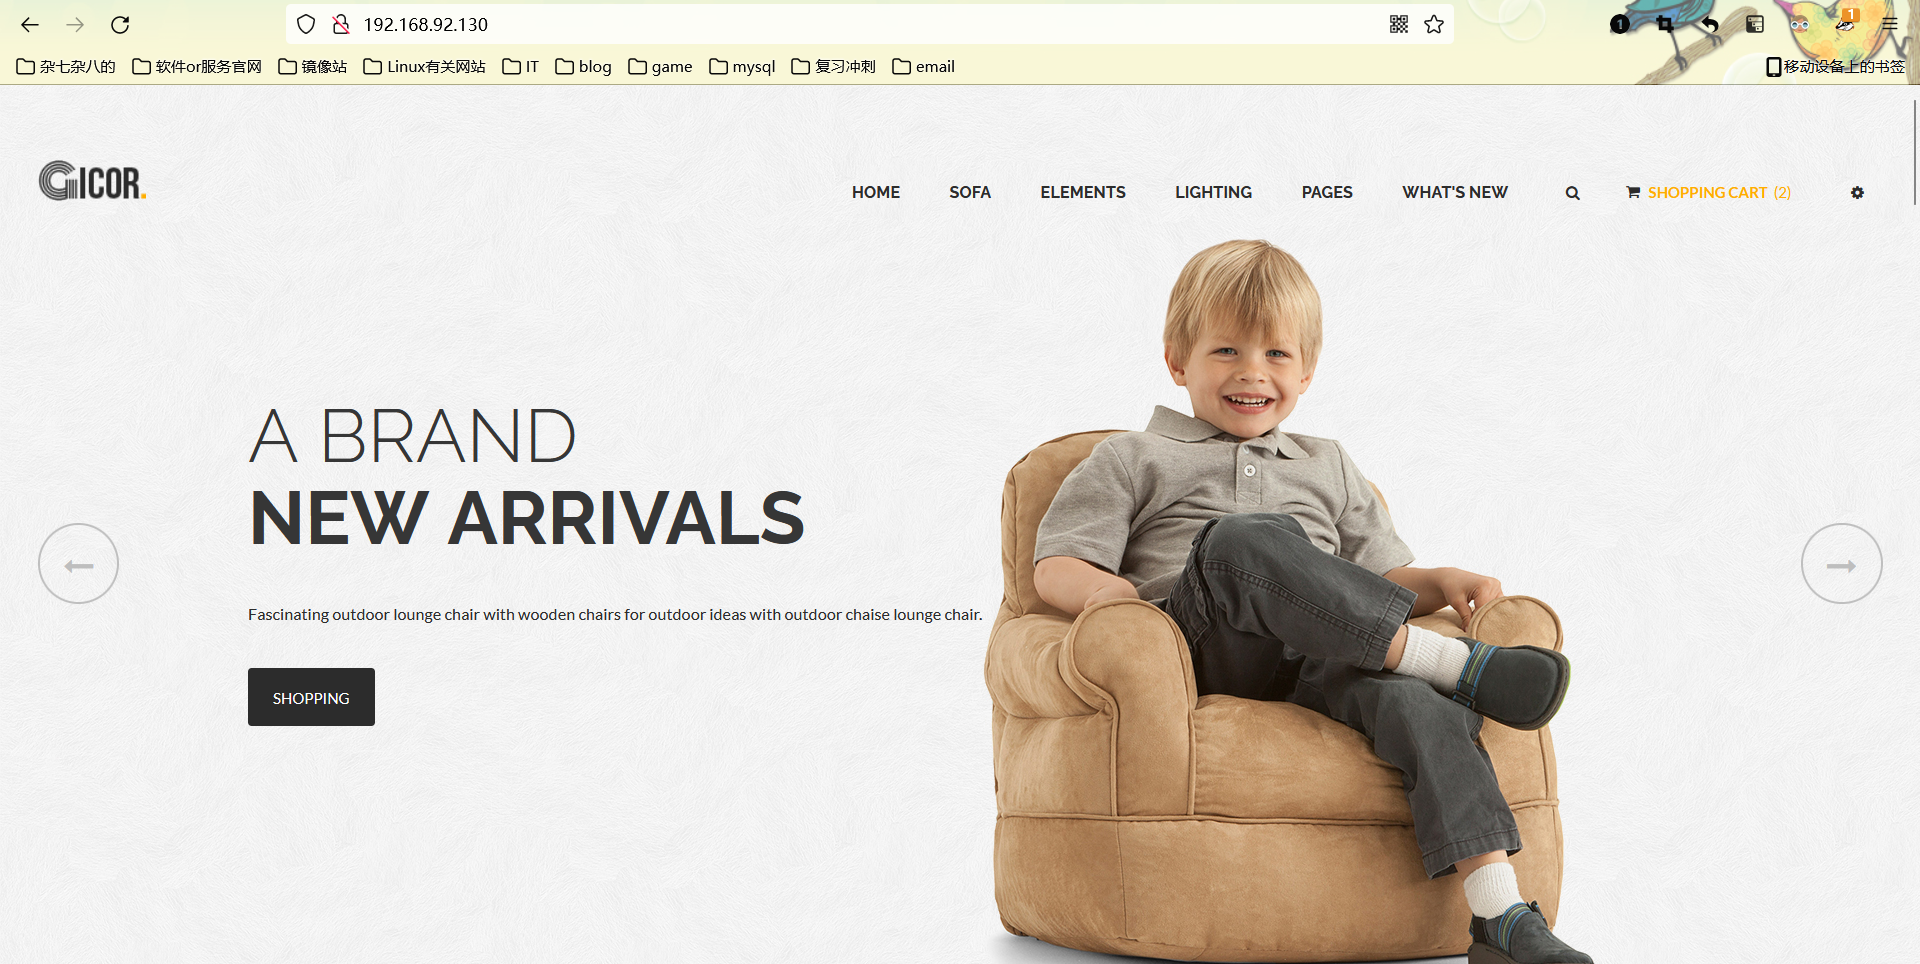Open the browser hamburger menu
This screenshot has width=1920, height=964.
(x=1889, y=24)
